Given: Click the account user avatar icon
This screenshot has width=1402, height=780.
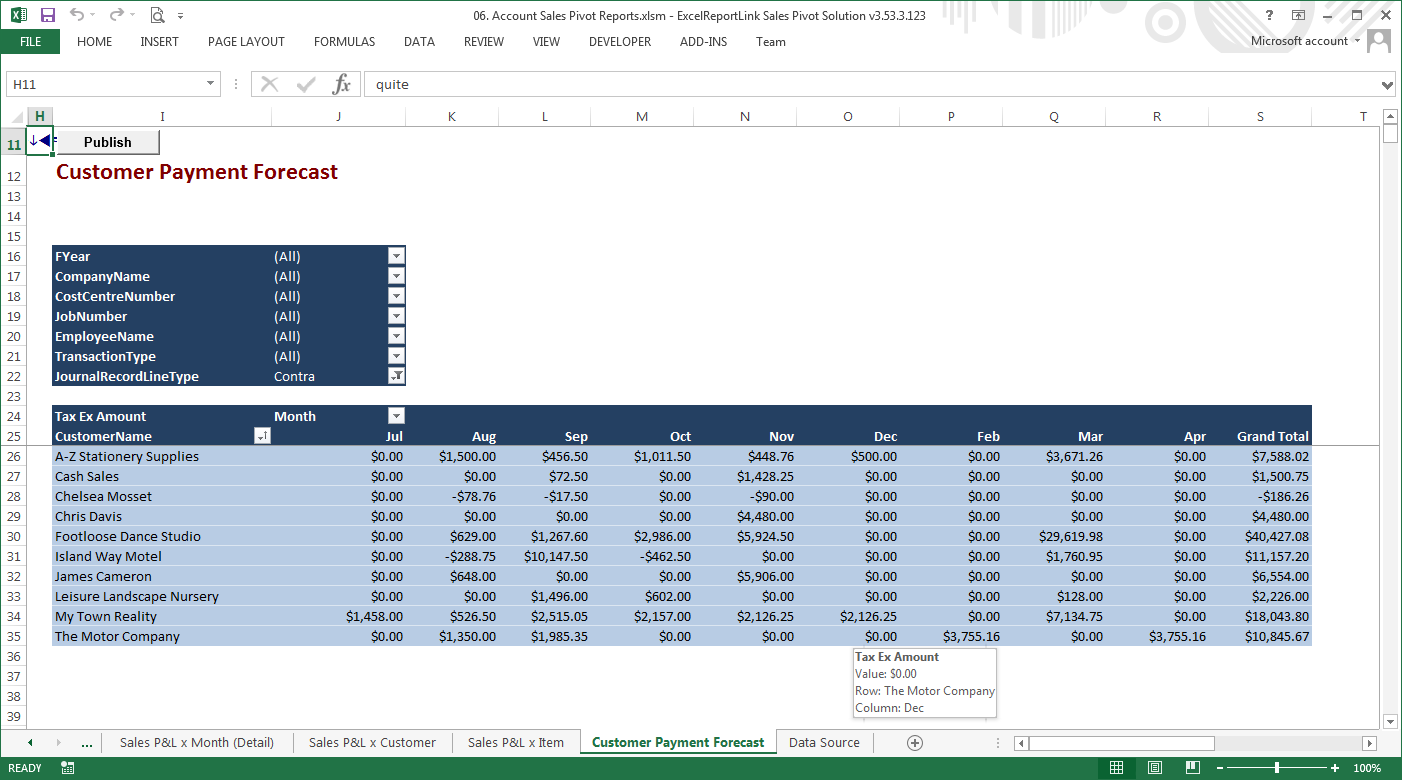Looking at the screenshot, I should point(1380,41).
